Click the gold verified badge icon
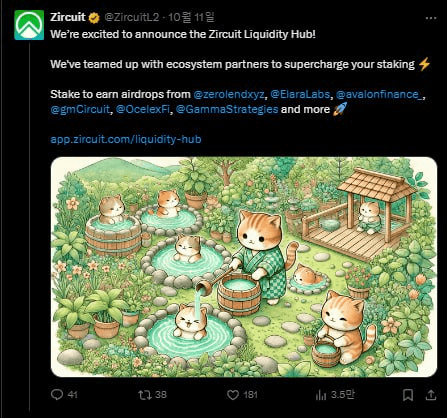Viewport: 447px width, 418px height. tap(94, 18)
